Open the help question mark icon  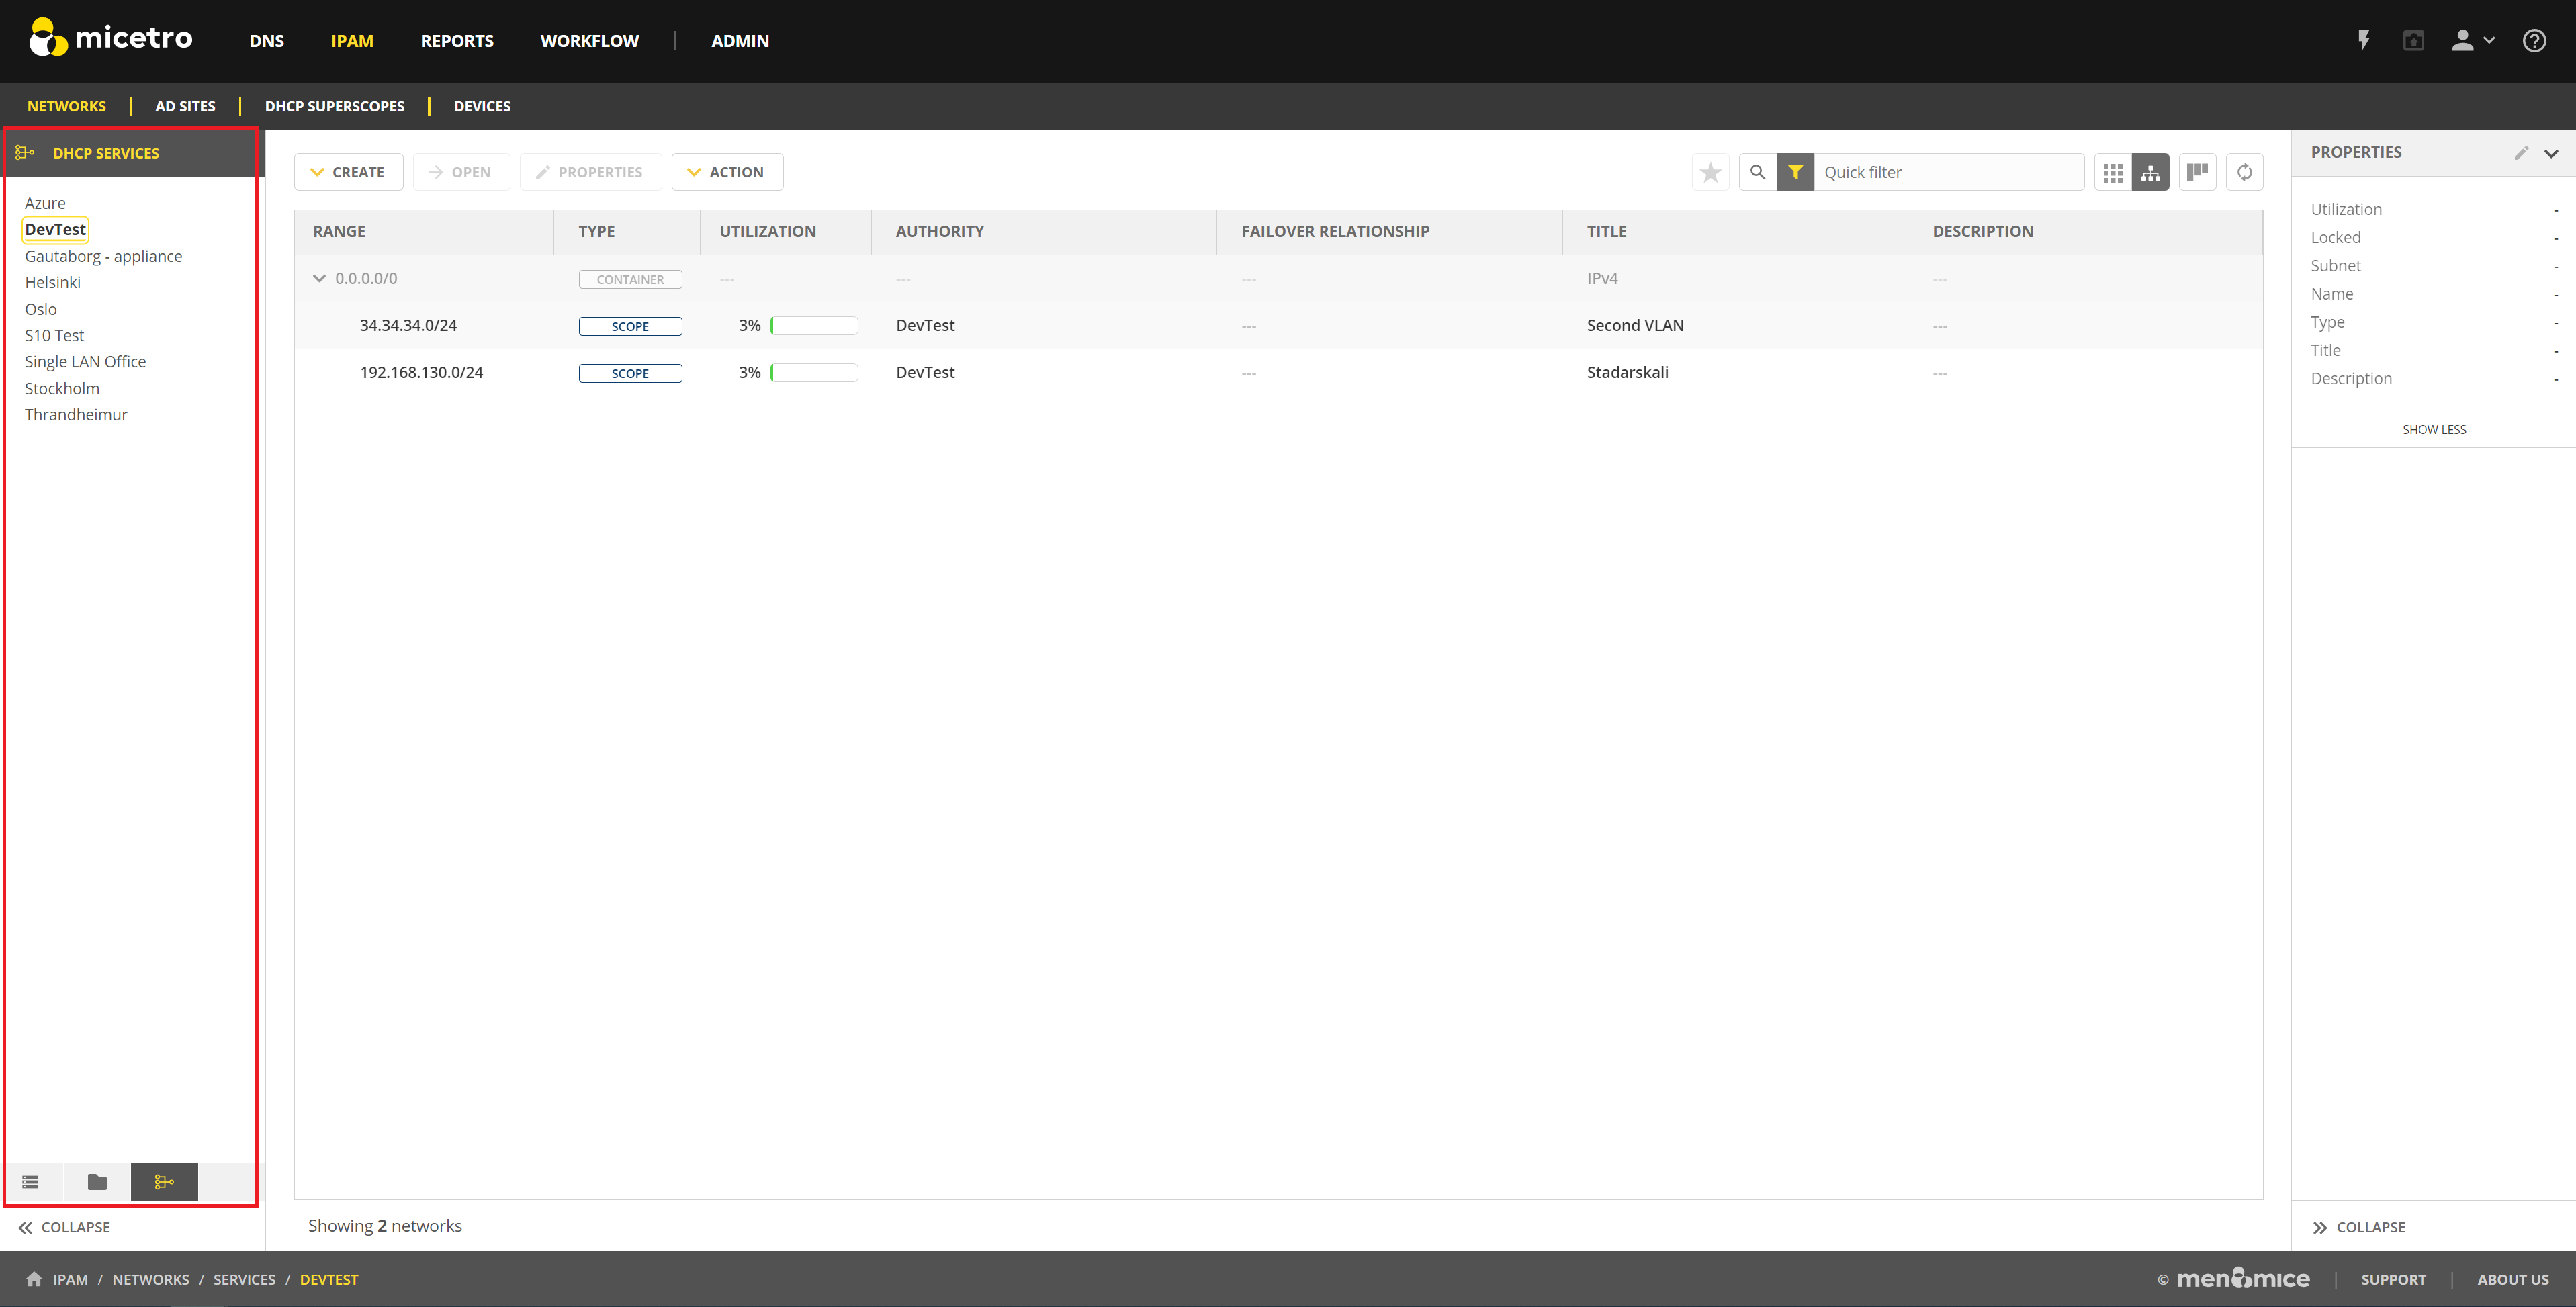pyautogui.click(x=2534, y=40)
